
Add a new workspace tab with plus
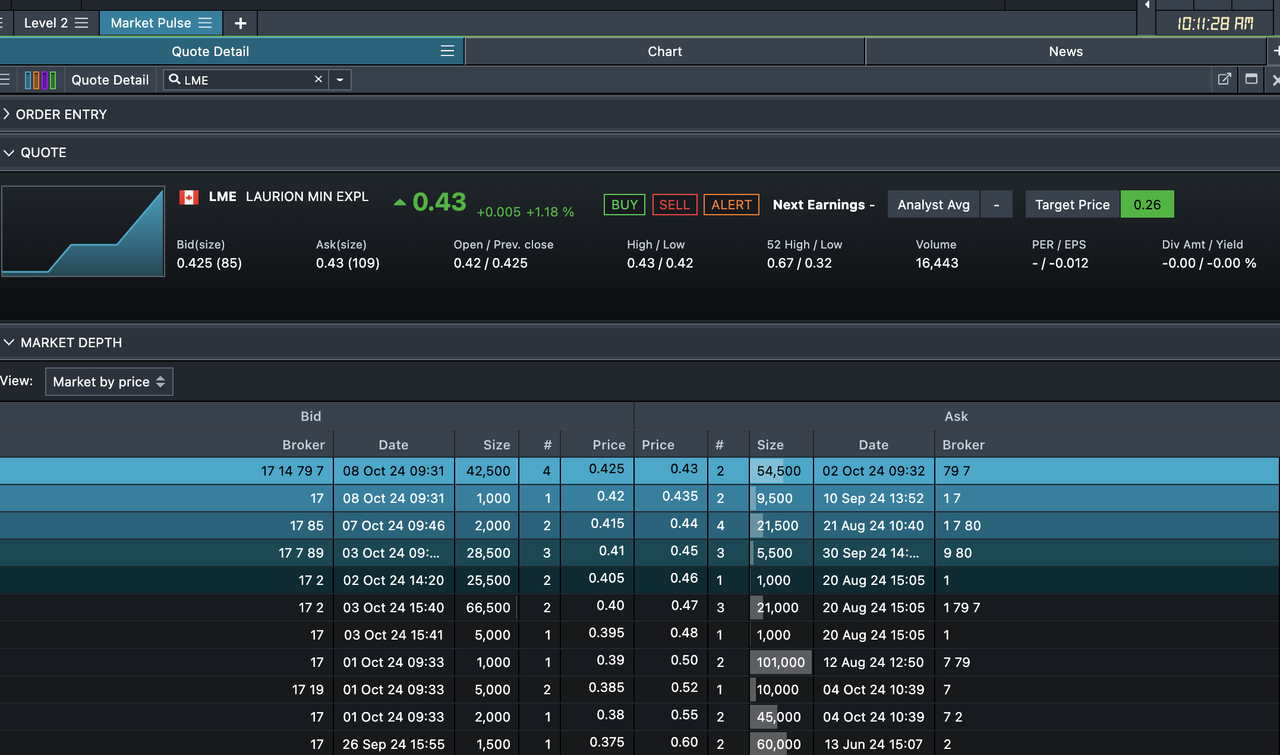coord(240,23)
